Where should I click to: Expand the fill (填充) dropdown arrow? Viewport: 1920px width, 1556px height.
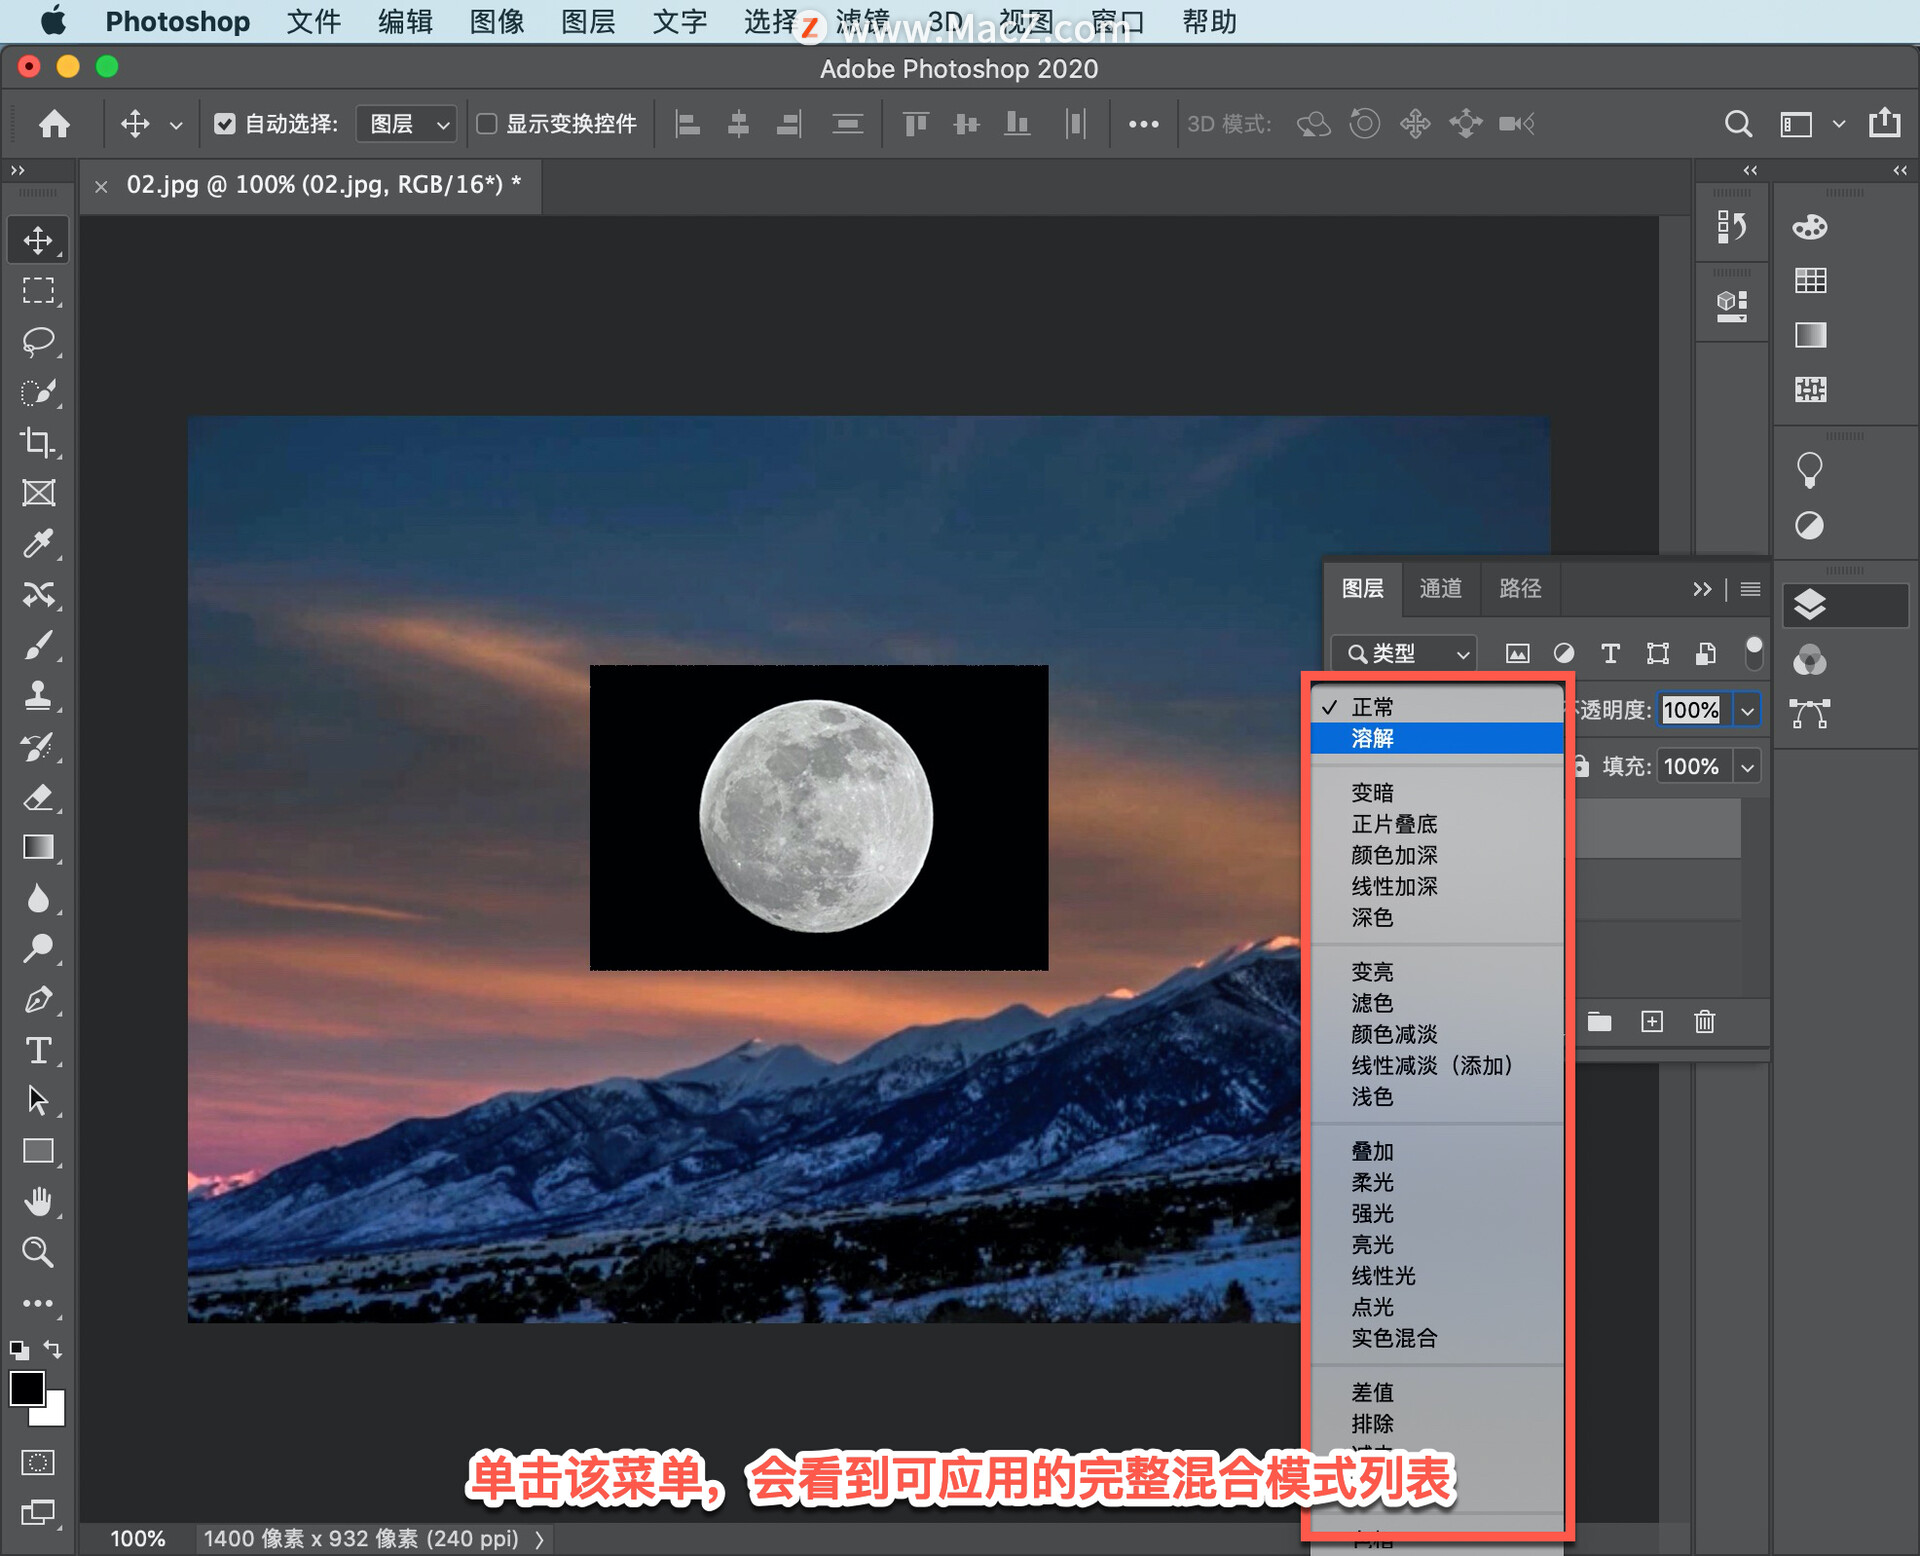click(1748, 767)
